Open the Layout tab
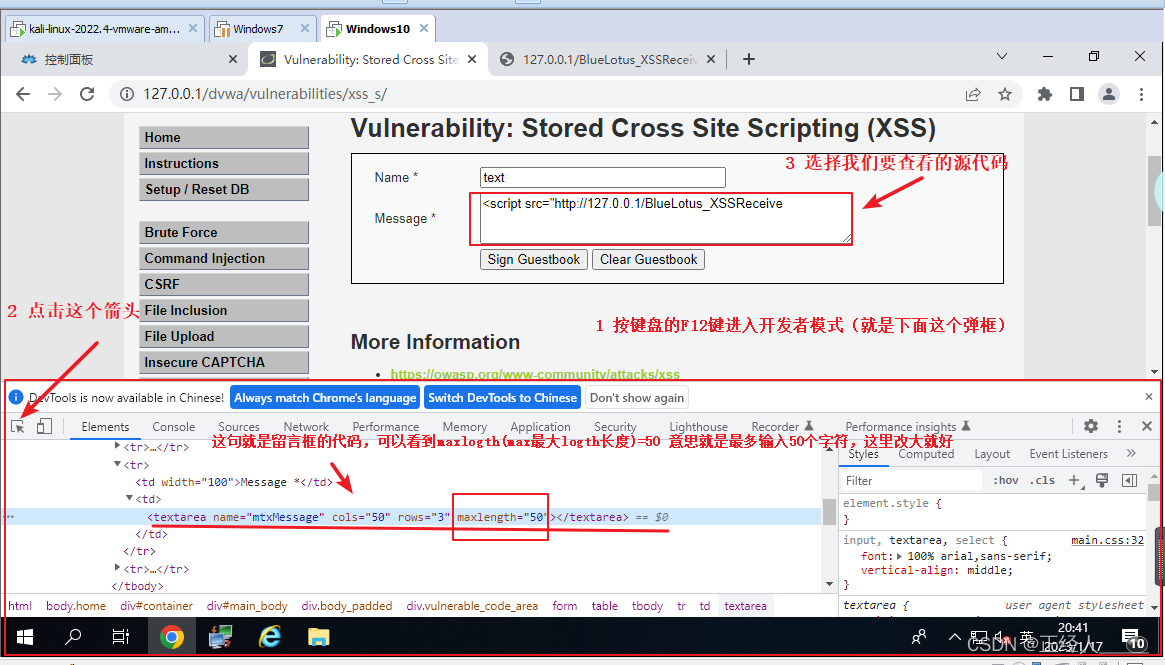This screenshot has width=1165, height=665. coord(992,453)
